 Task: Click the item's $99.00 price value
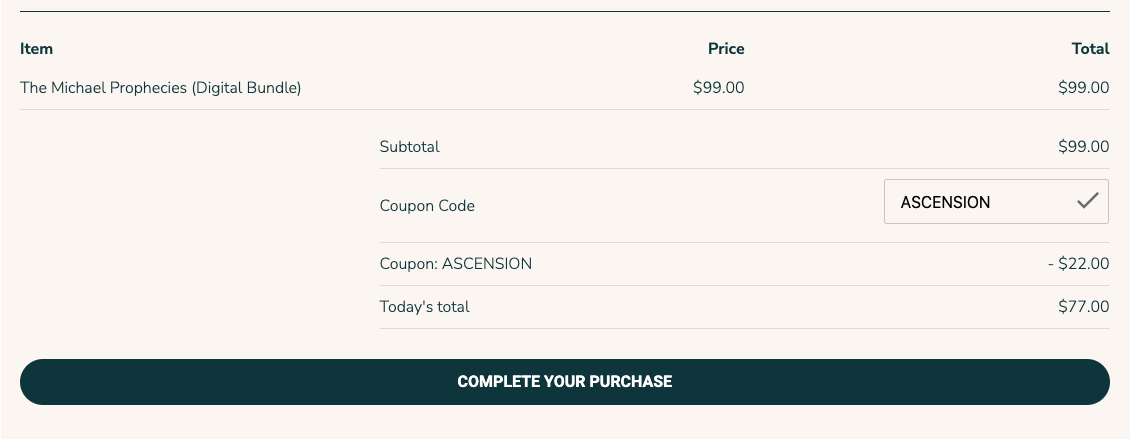click(x=719, y=88)
